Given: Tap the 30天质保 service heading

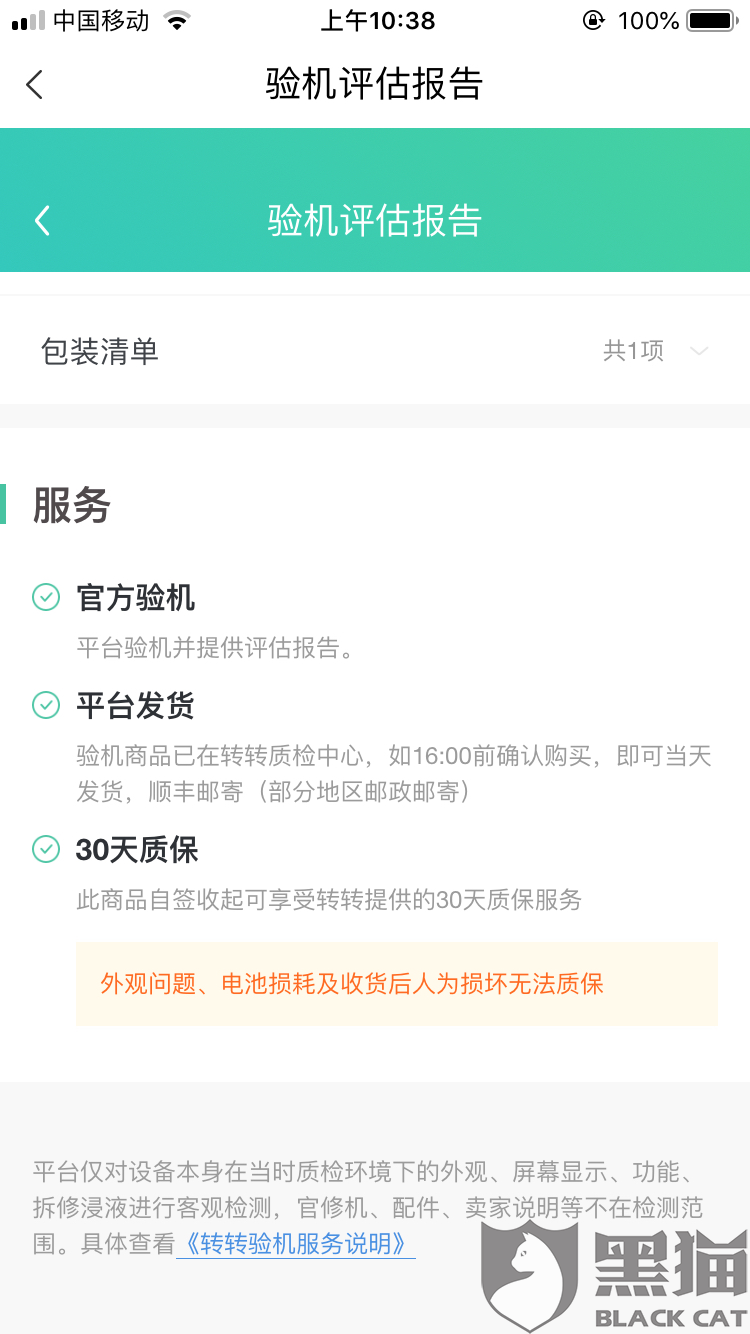Looking at the screenshot, I should coord(137,850).
